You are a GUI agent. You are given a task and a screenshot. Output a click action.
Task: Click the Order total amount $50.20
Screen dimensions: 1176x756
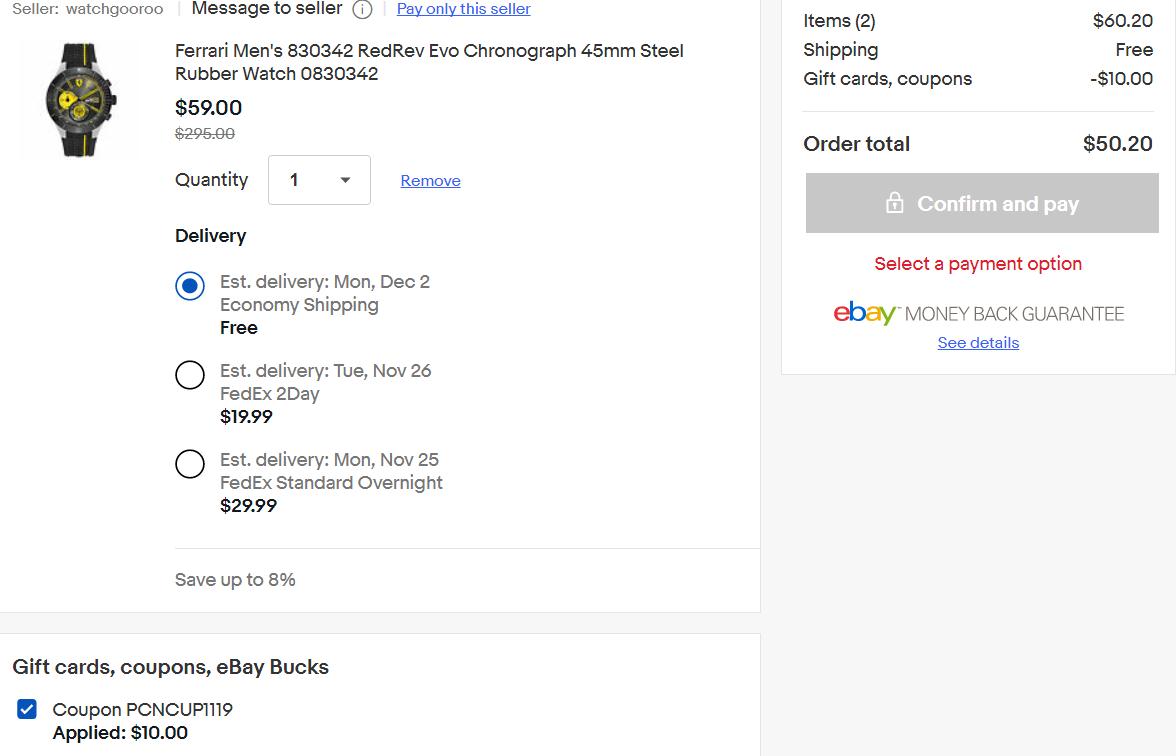click(x=1118, y=144)
